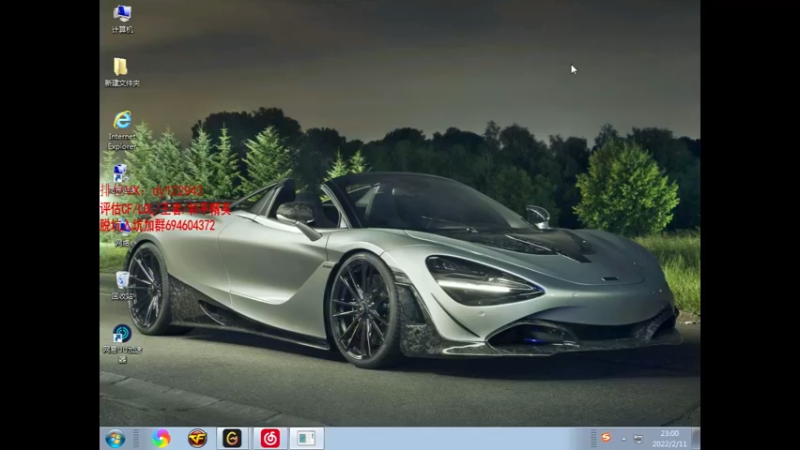Open the Sogou input S tray icon
The height and width of the screenshot is (450, 800).
(x=606, y=438)
